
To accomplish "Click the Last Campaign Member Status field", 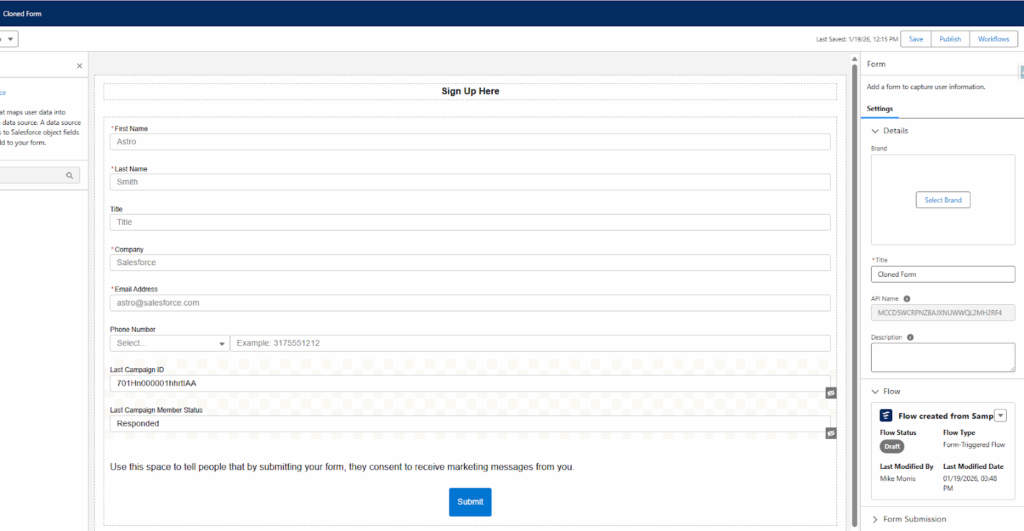I will (x=470, y=423).
